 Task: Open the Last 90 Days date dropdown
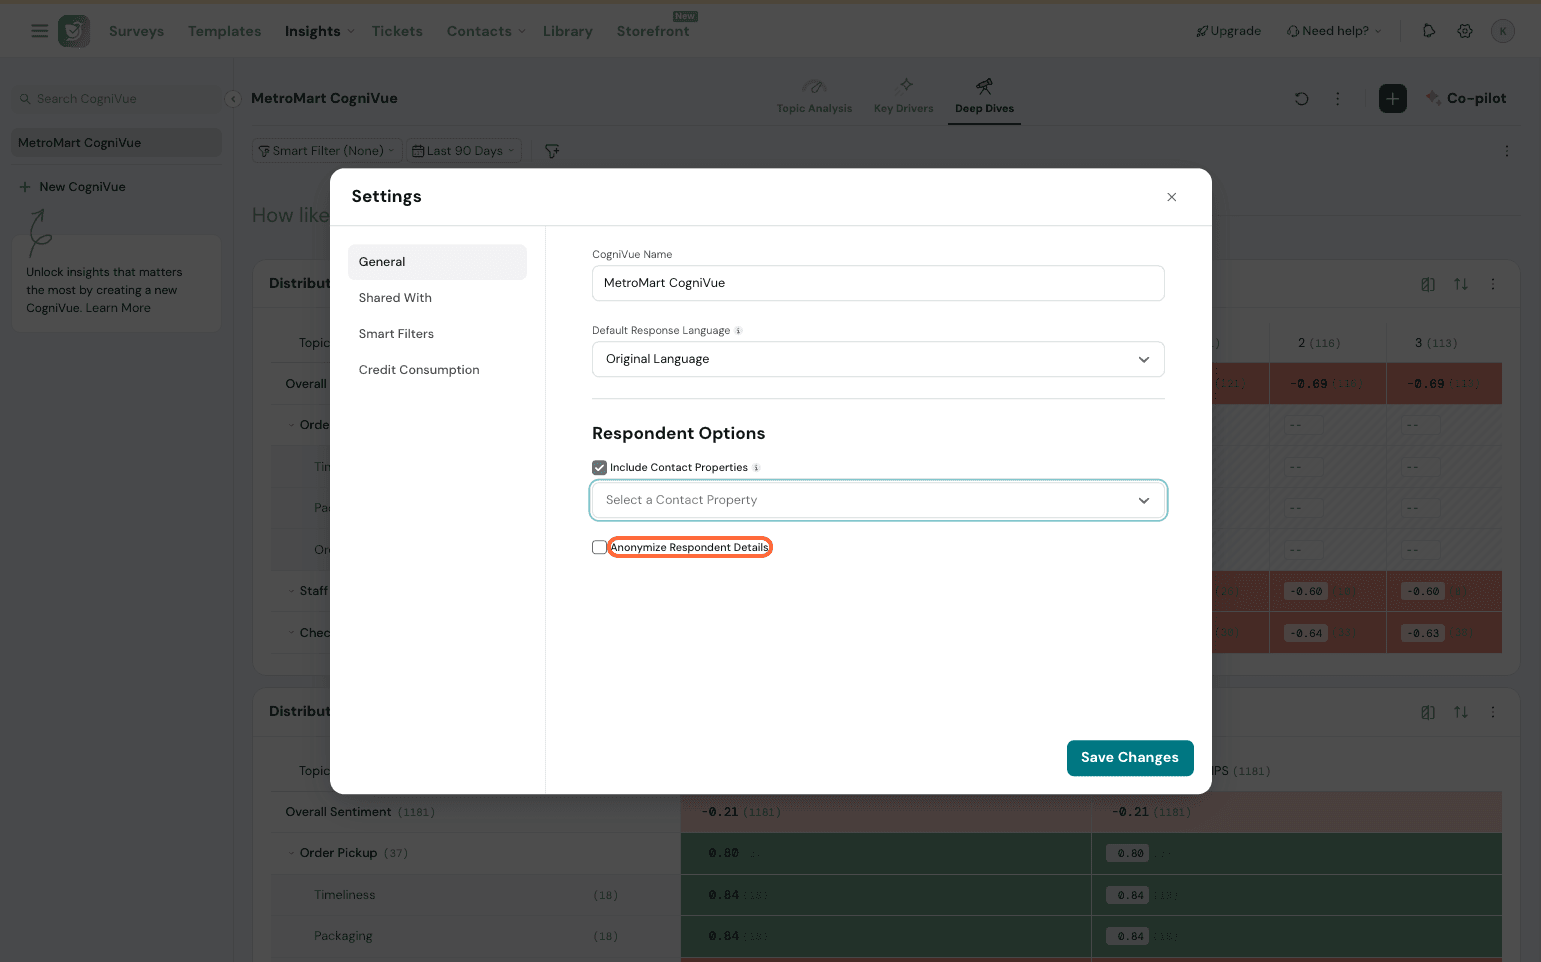464,151
